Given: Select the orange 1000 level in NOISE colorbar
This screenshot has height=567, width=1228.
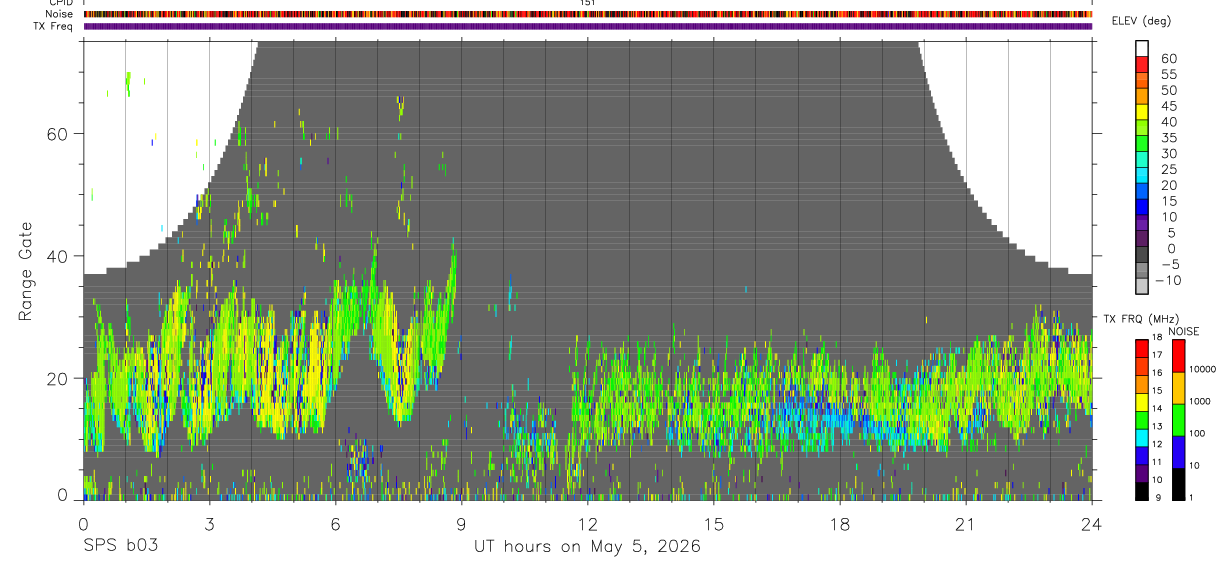Looking at the screenshot, I should [1178, 388].
